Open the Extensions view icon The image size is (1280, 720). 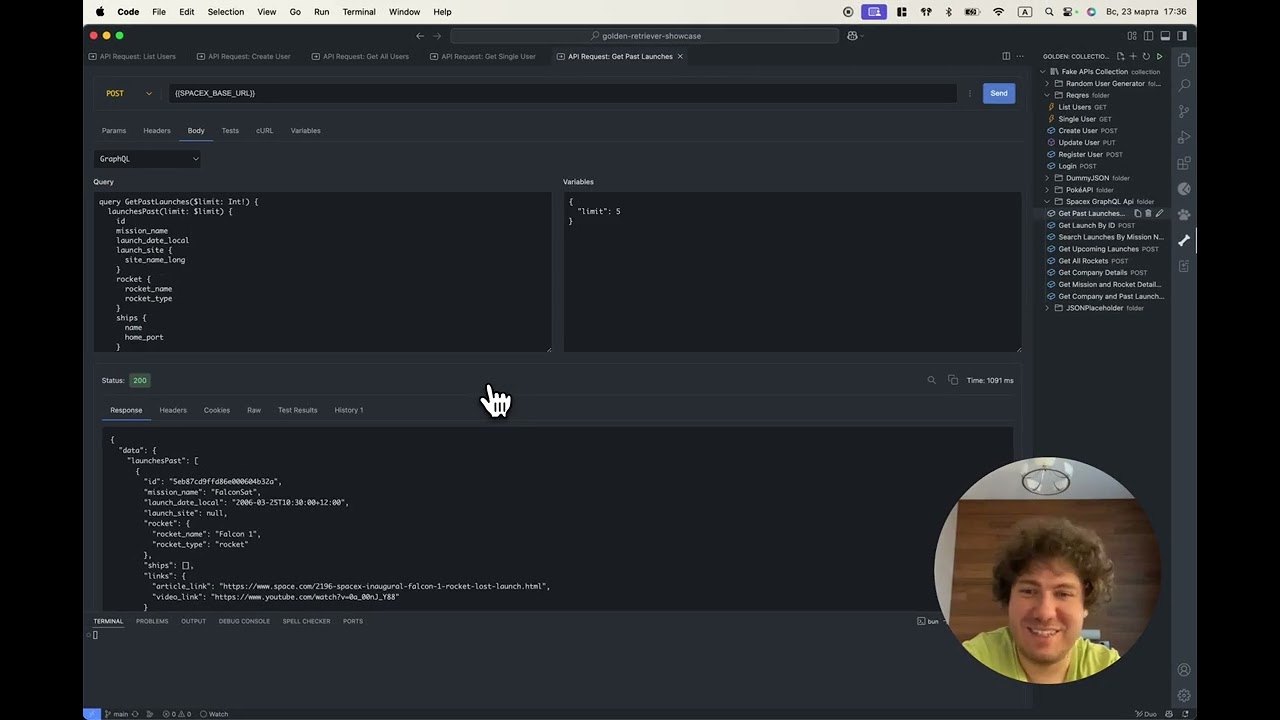[x=1184, y=163]
